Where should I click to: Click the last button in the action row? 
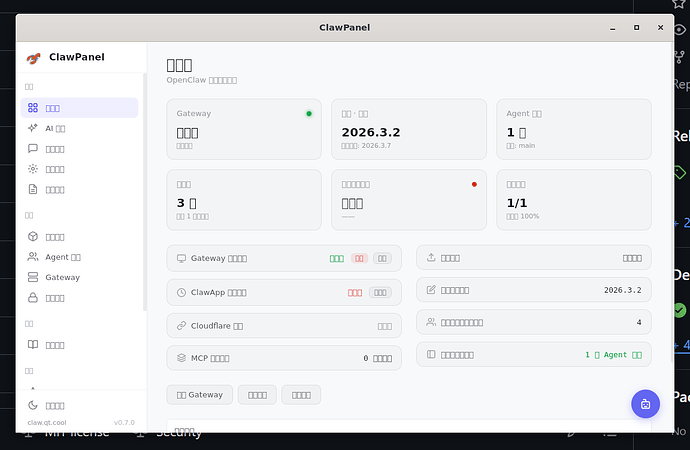[x=301, y=395]
